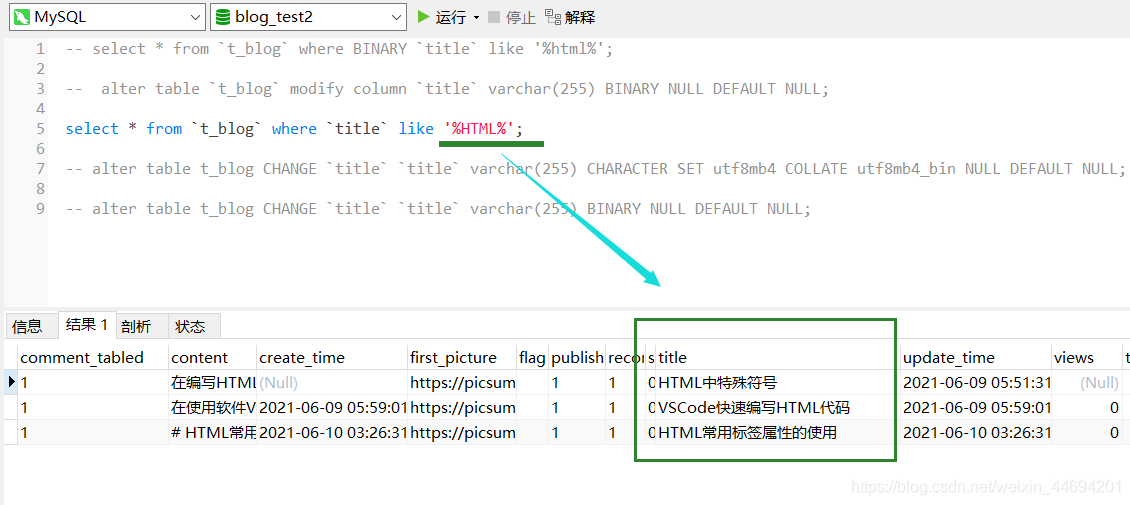Click the Explain (解释) query plan icon
The image size is (1130, 505).
pyautogui.click(x=553, y=17)
